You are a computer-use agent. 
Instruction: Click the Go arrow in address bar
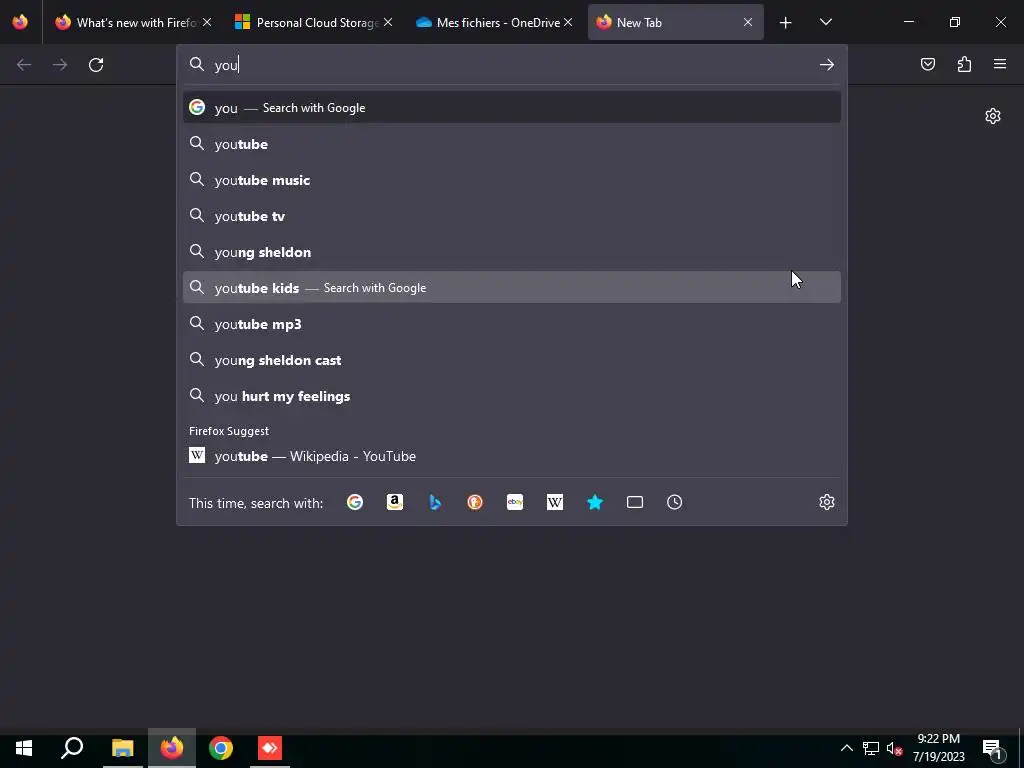point(827,65)
